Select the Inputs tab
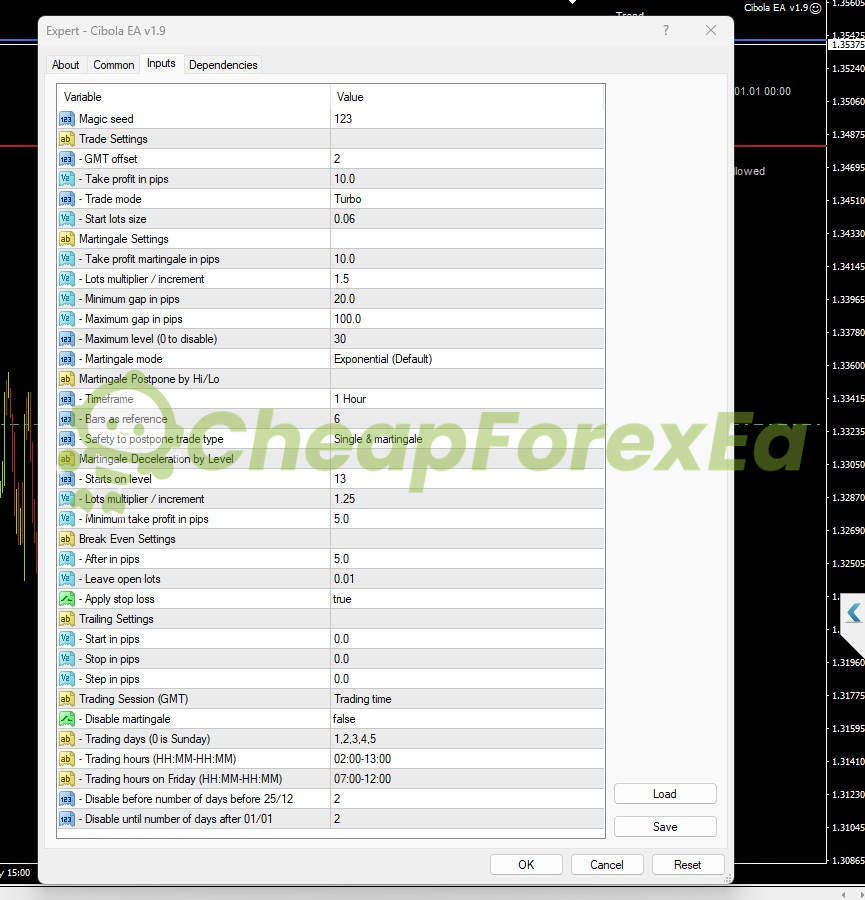 point(161,63)
